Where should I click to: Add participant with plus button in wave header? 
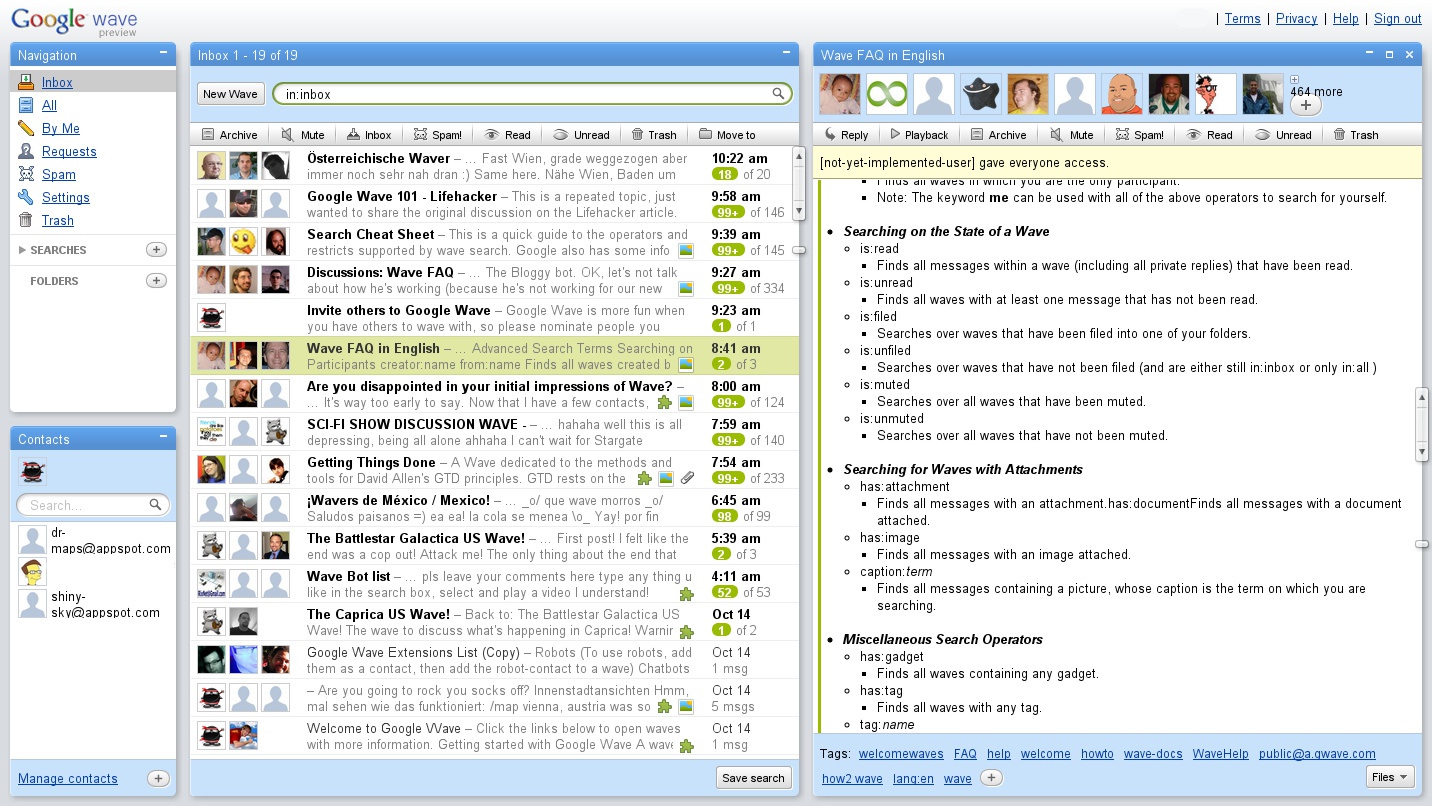pos(1305,105)
